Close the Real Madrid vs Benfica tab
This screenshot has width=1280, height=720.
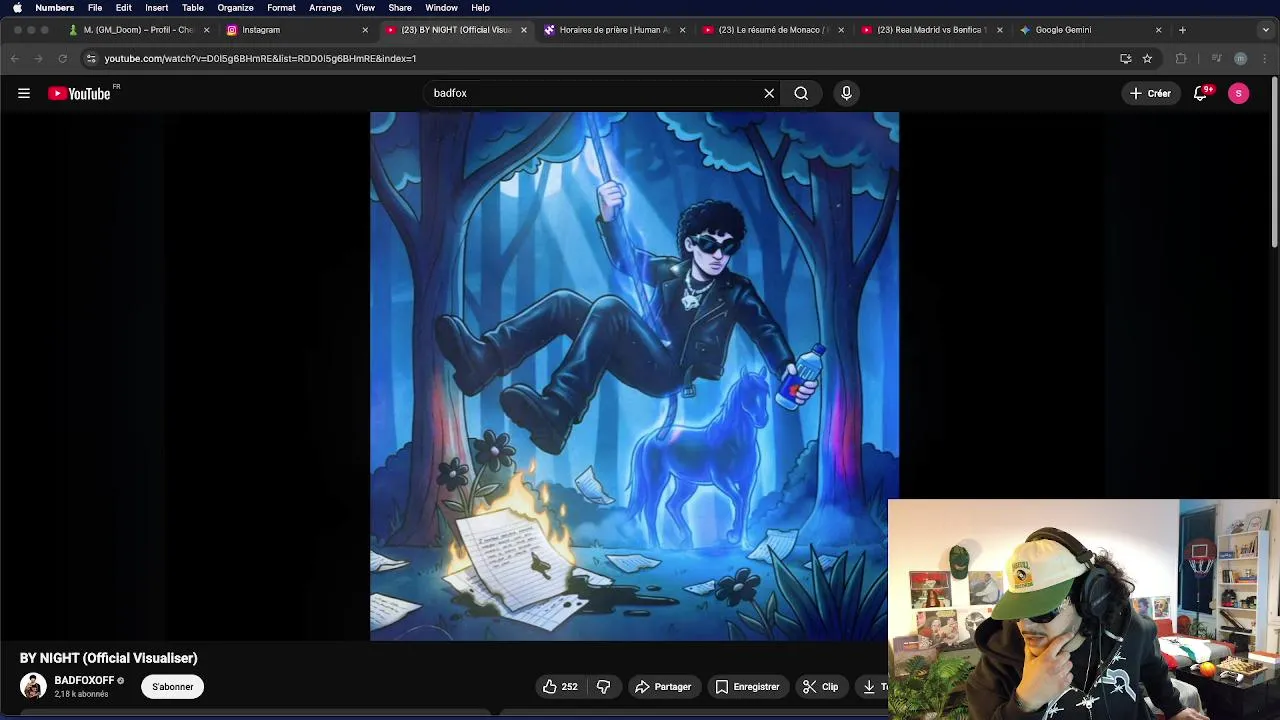(999, 30)
